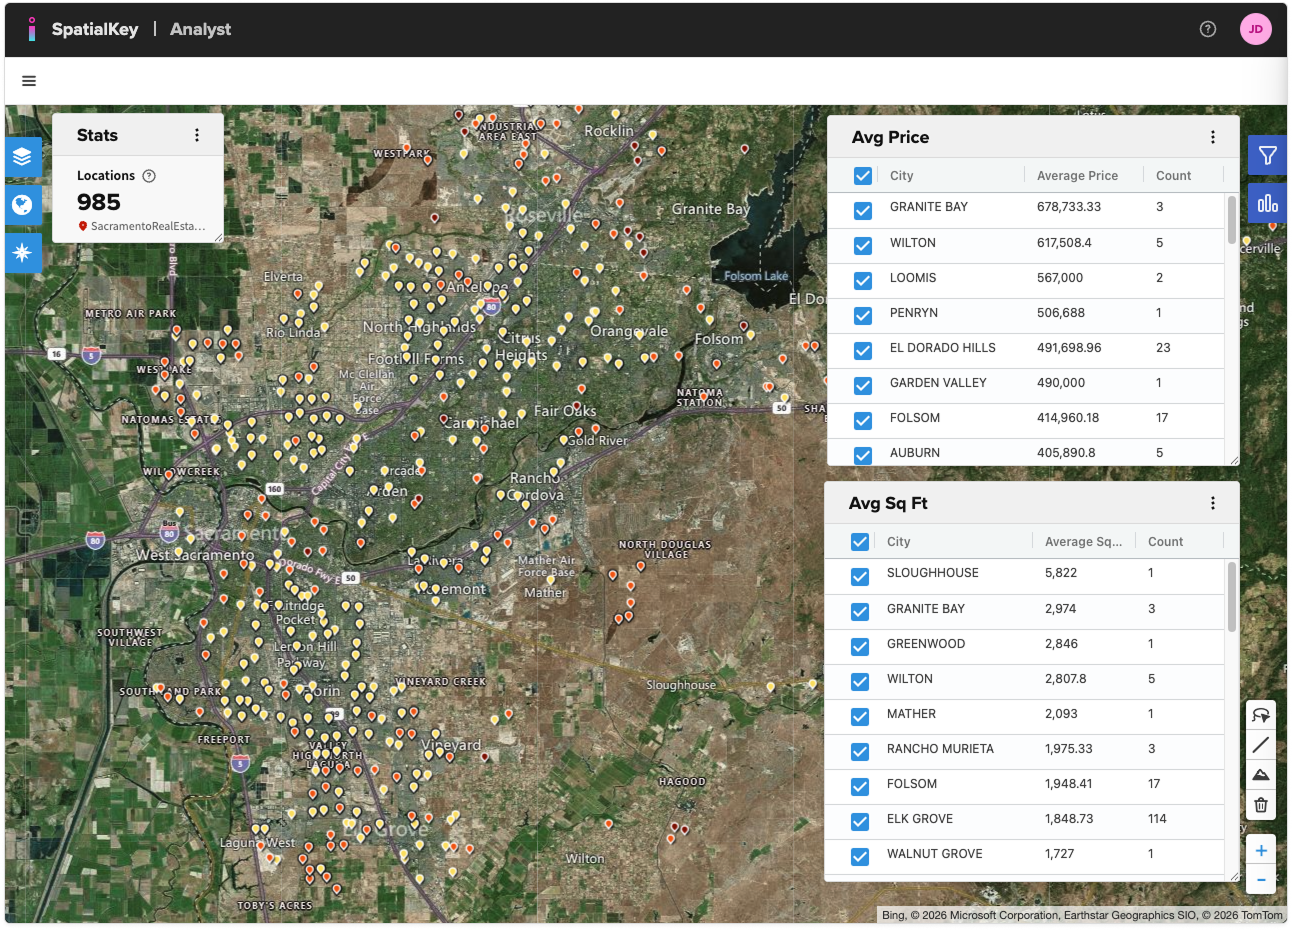Click the Avg Price table scrollbar
Screen dimensions: 1292x930
[x=1232, y=220]
